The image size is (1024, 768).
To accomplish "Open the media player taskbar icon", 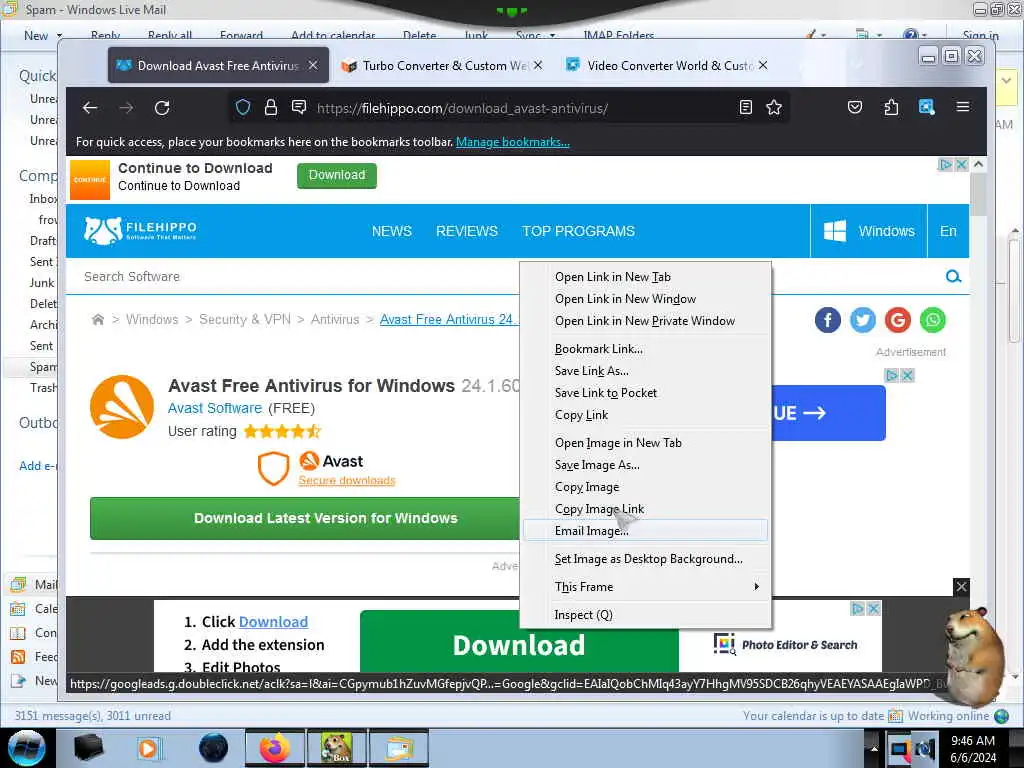I will tap(150, 748).
